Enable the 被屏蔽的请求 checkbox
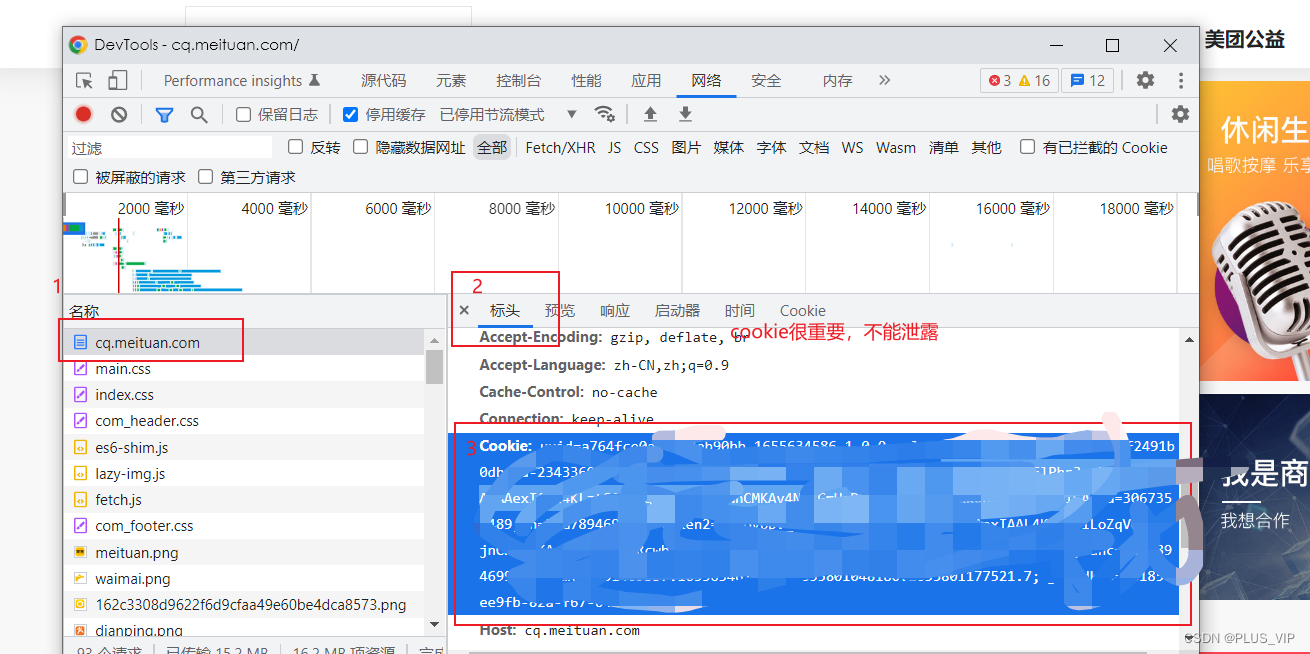 (81, 177)
